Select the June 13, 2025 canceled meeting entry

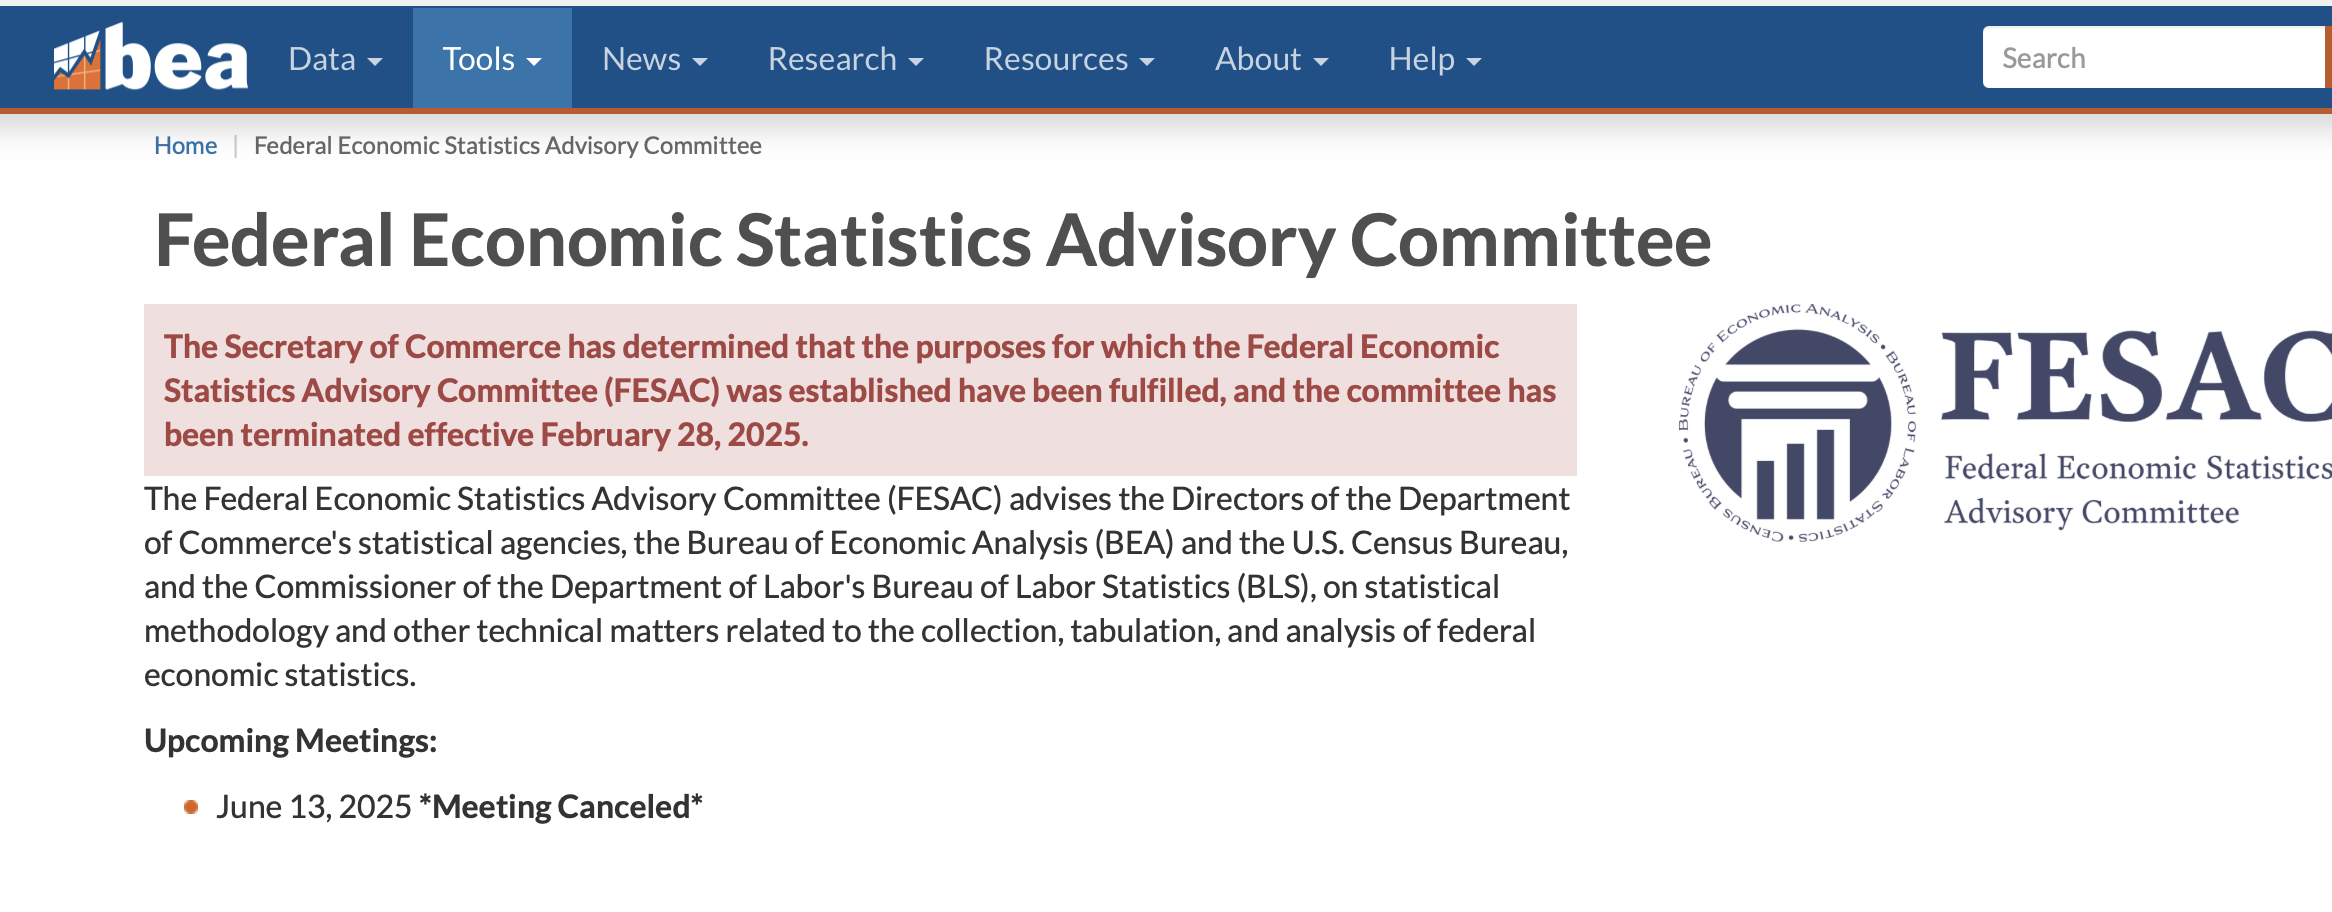(x=459, y=807)
